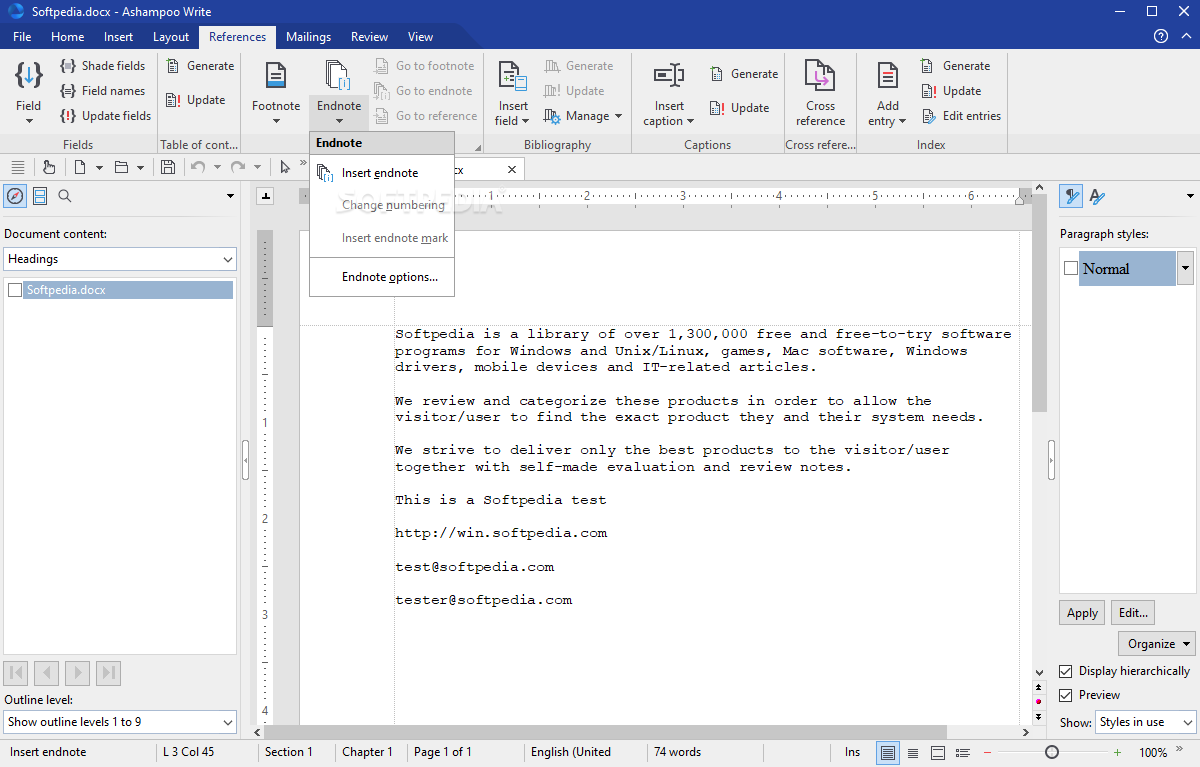Open the help question mark icon
The height and width of the screenshot is (767, 1200).
click(1161, 37)
